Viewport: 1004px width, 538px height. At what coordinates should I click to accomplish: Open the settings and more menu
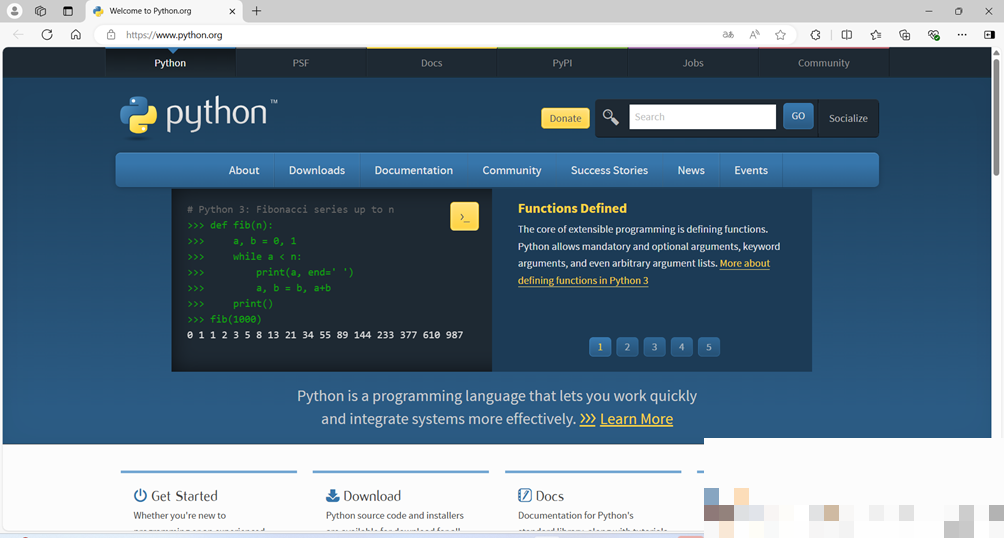[962, 35]
